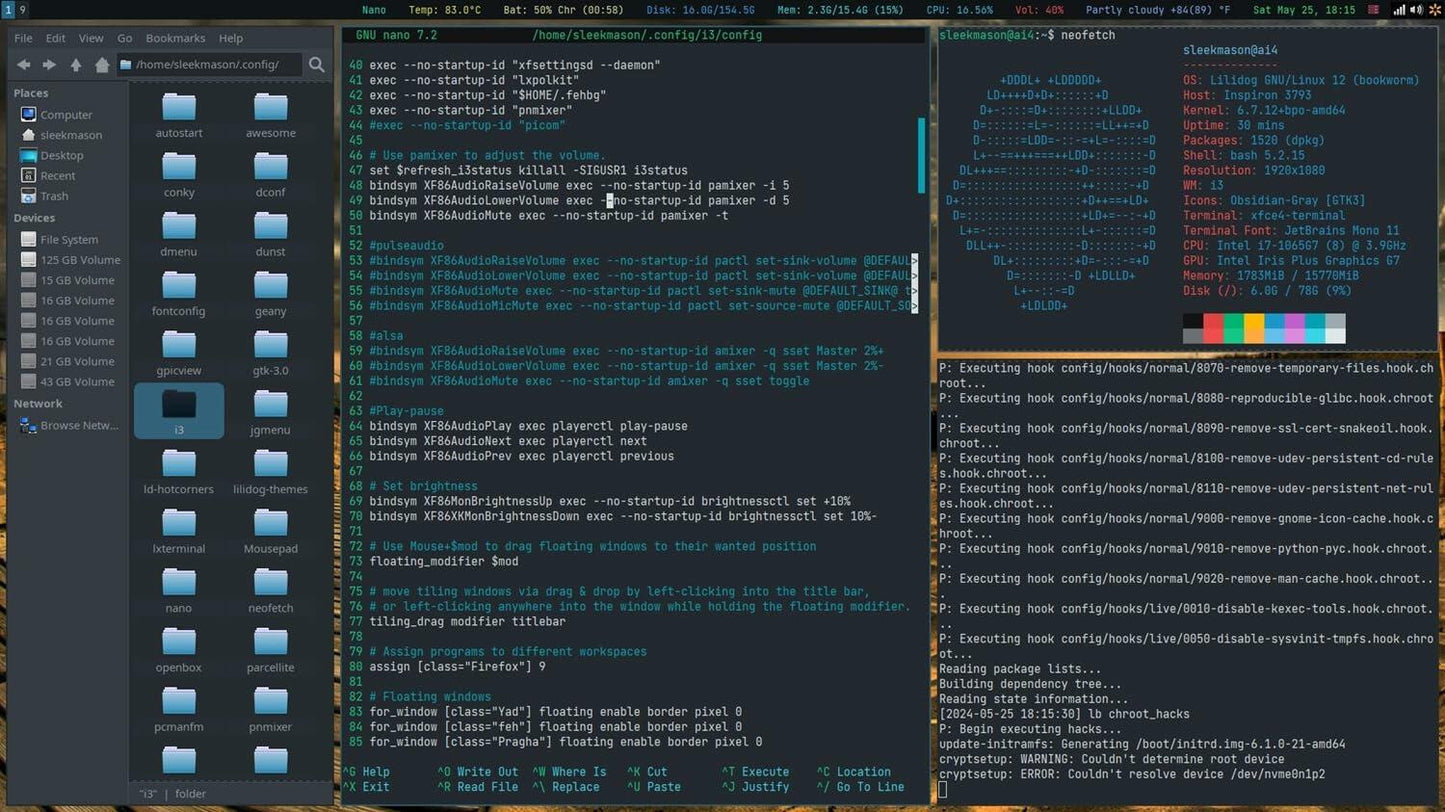Select the jgmenu folder
Image resolution: width=1445 pixels, height=812 pixels.
pyautogui.click(x=271, y=413)
